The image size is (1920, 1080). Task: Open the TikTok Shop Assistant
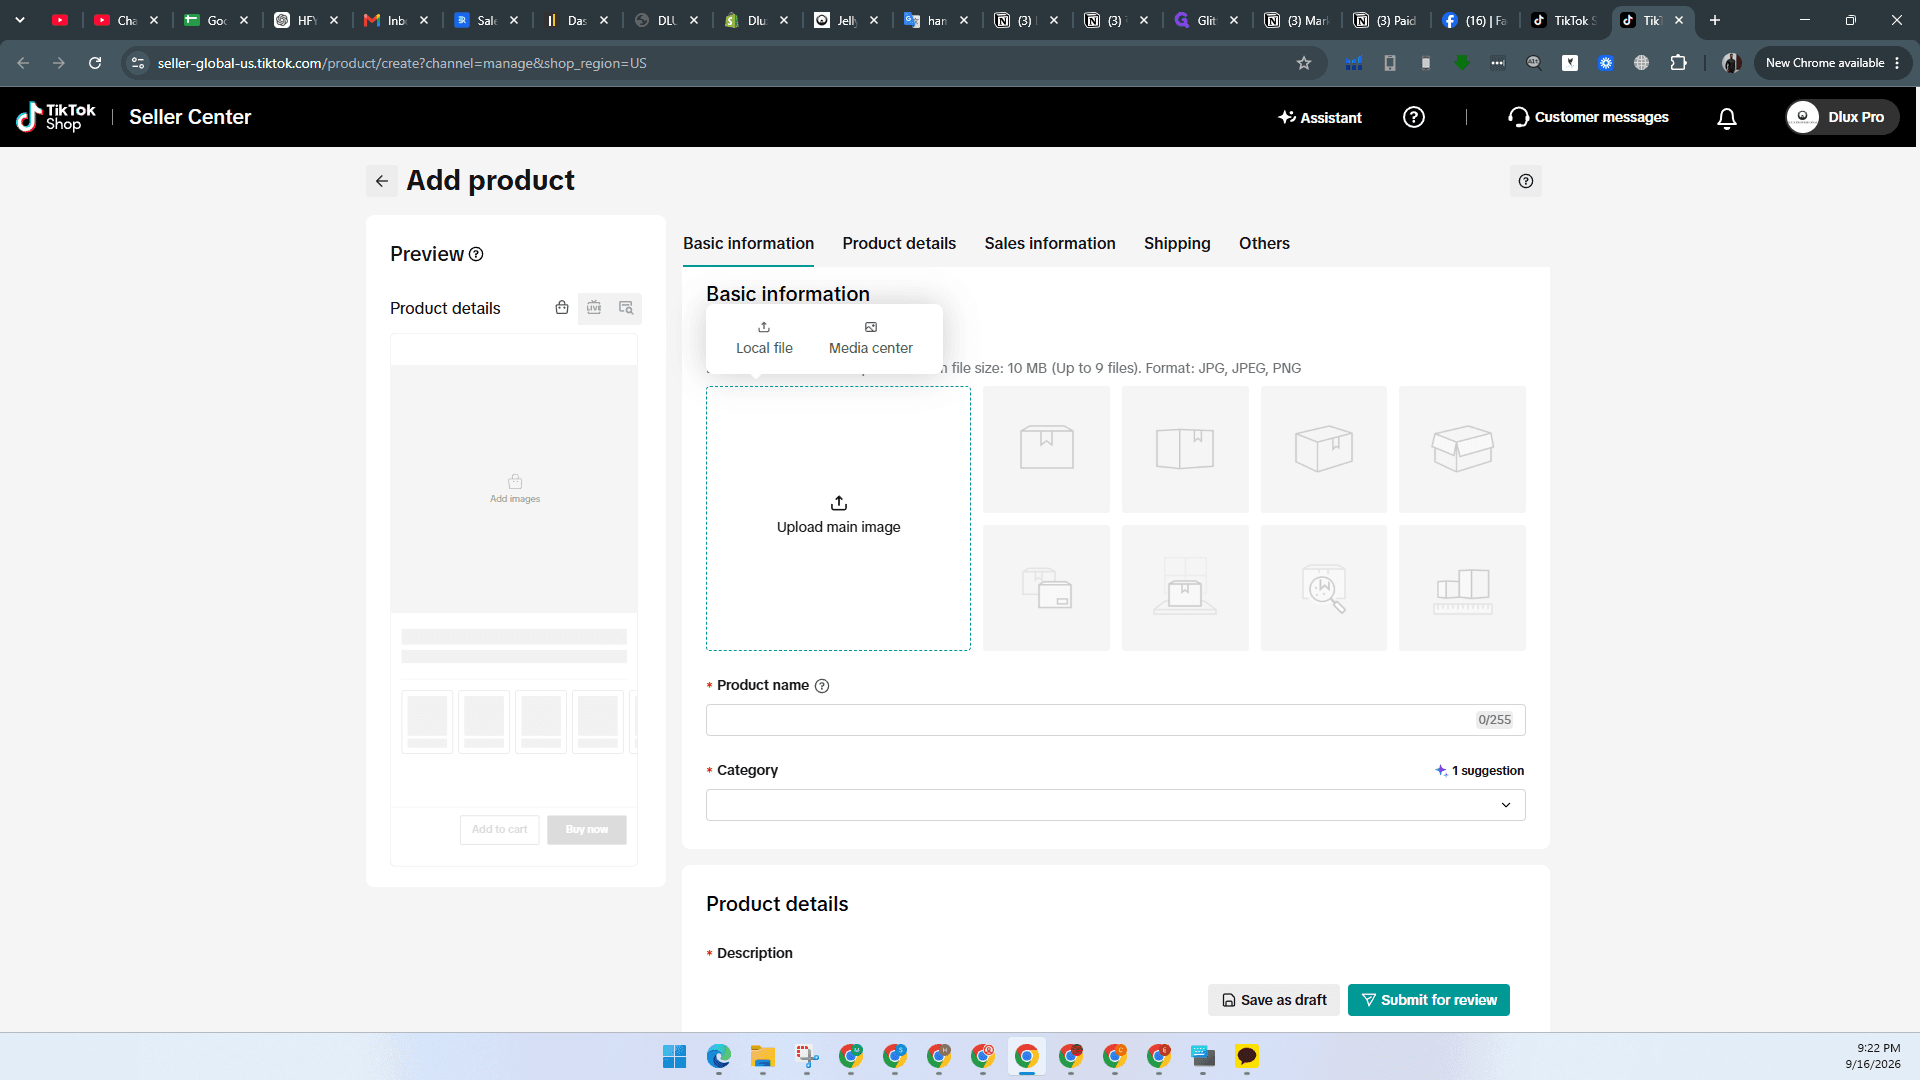tap(1319, 117)
